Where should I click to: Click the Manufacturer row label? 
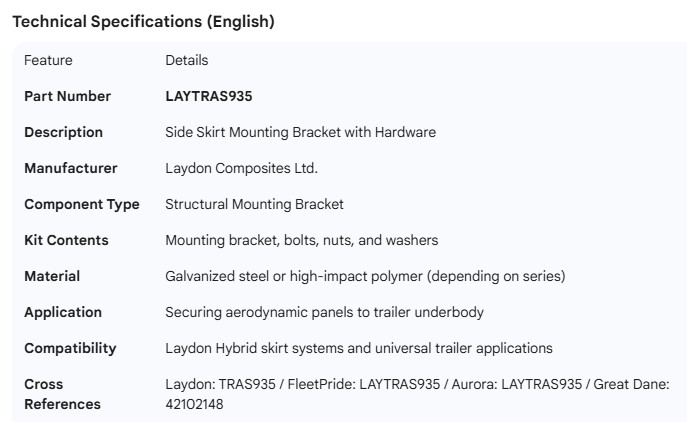pos(70,168)
